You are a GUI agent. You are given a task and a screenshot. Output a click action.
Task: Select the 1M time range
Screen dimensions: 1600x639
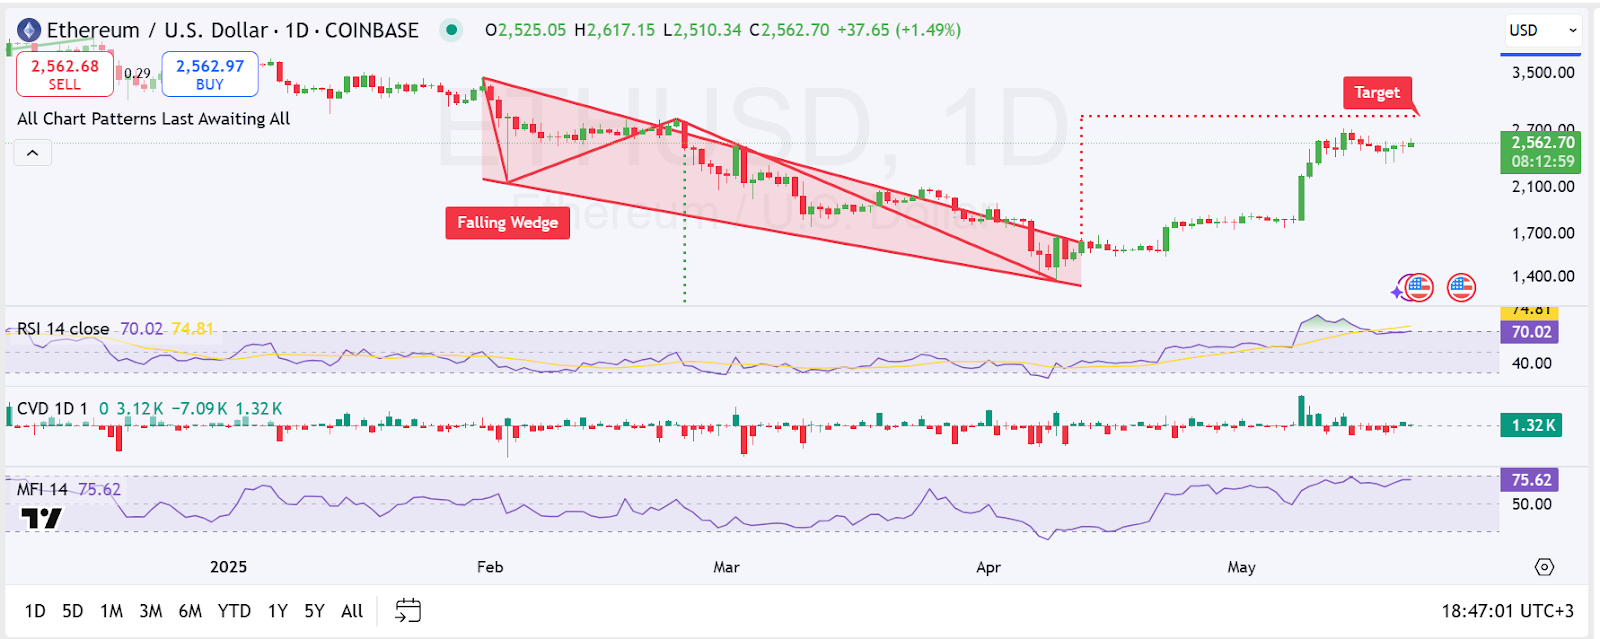pos(112,611)
